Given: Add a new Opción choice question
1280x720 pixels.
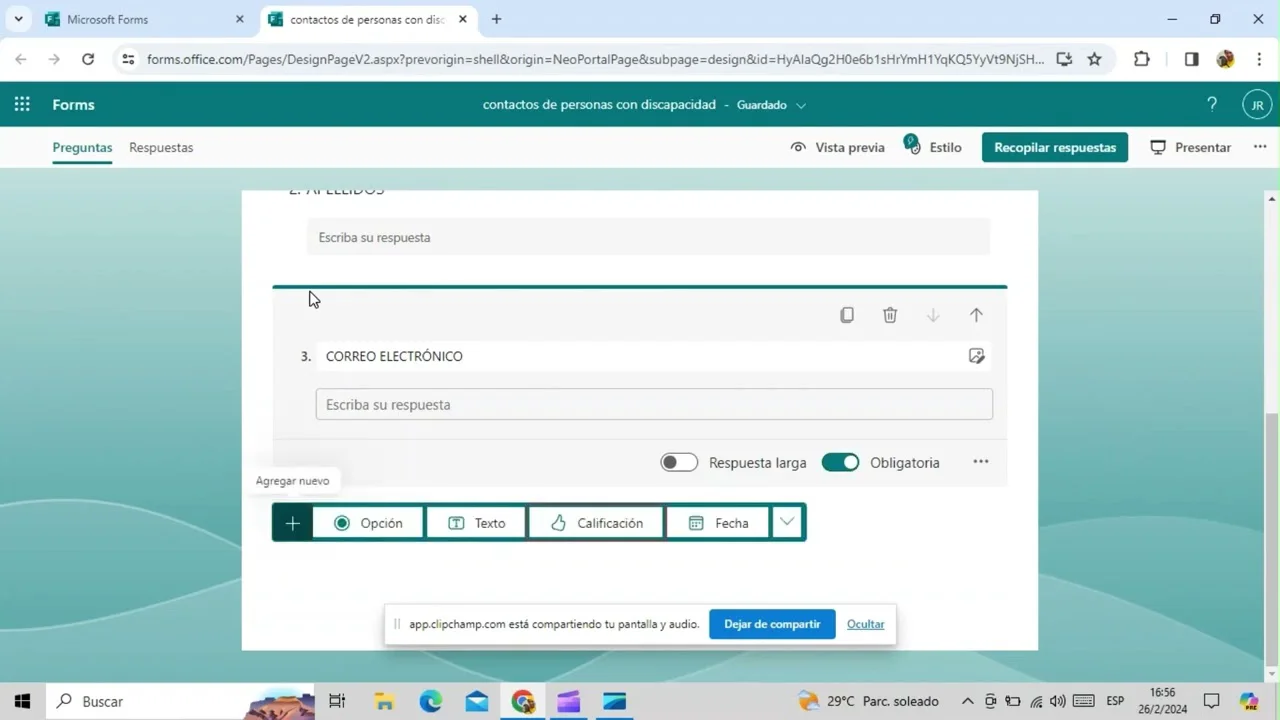Looking at the screenshot, I should (x=368, y=523).
